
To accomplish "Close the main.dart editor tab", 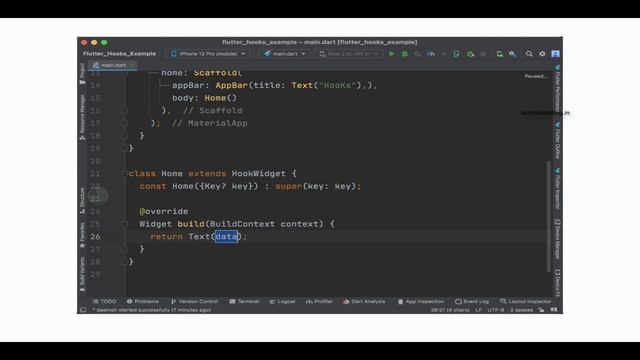I will click(132, 65).
